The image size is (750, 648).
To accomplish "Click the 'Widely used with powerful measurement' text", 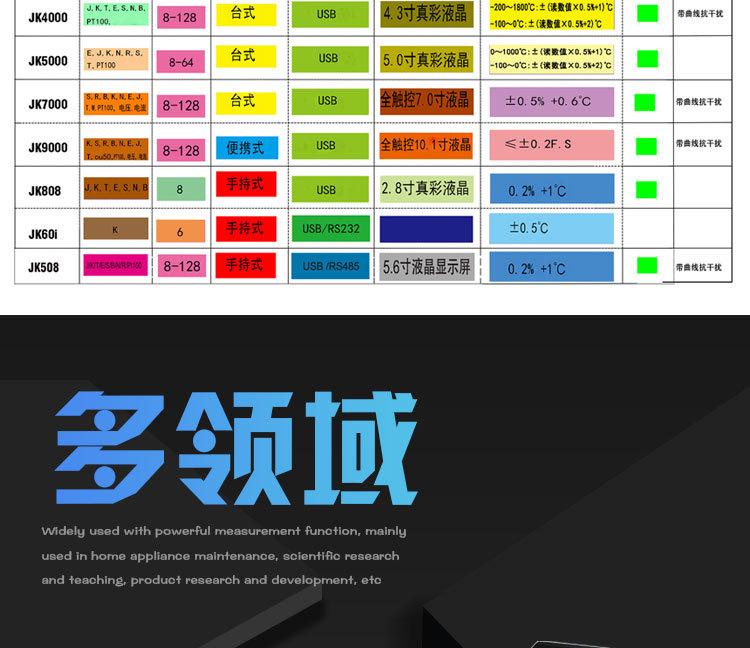I will click(x=224, y=532).
